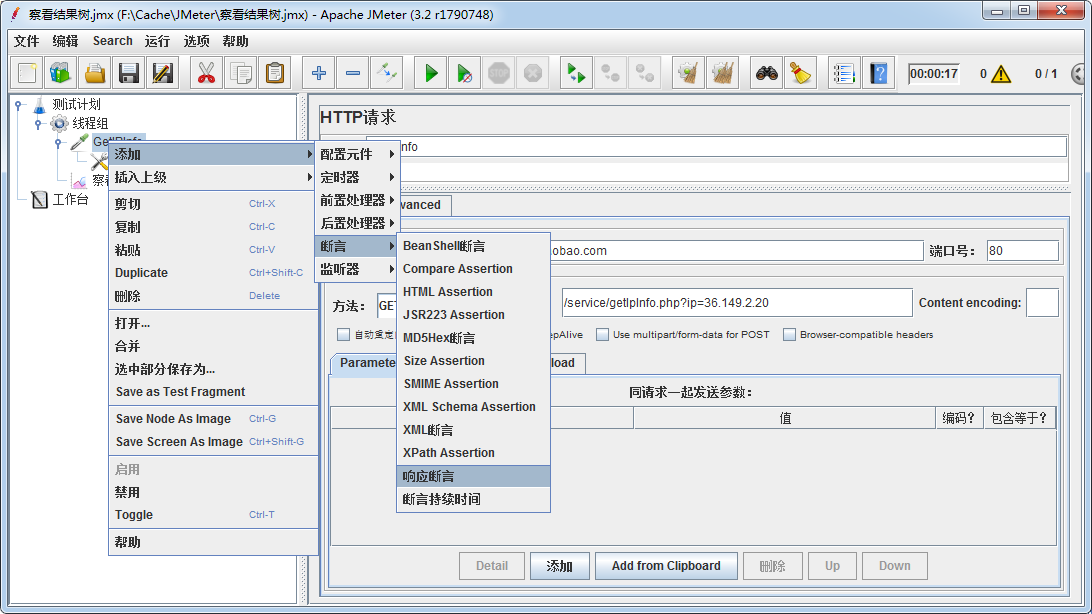The height and width of the screenshot is (614, 1092).
Task: Open the 监听器 submenu
Action: 357,269
